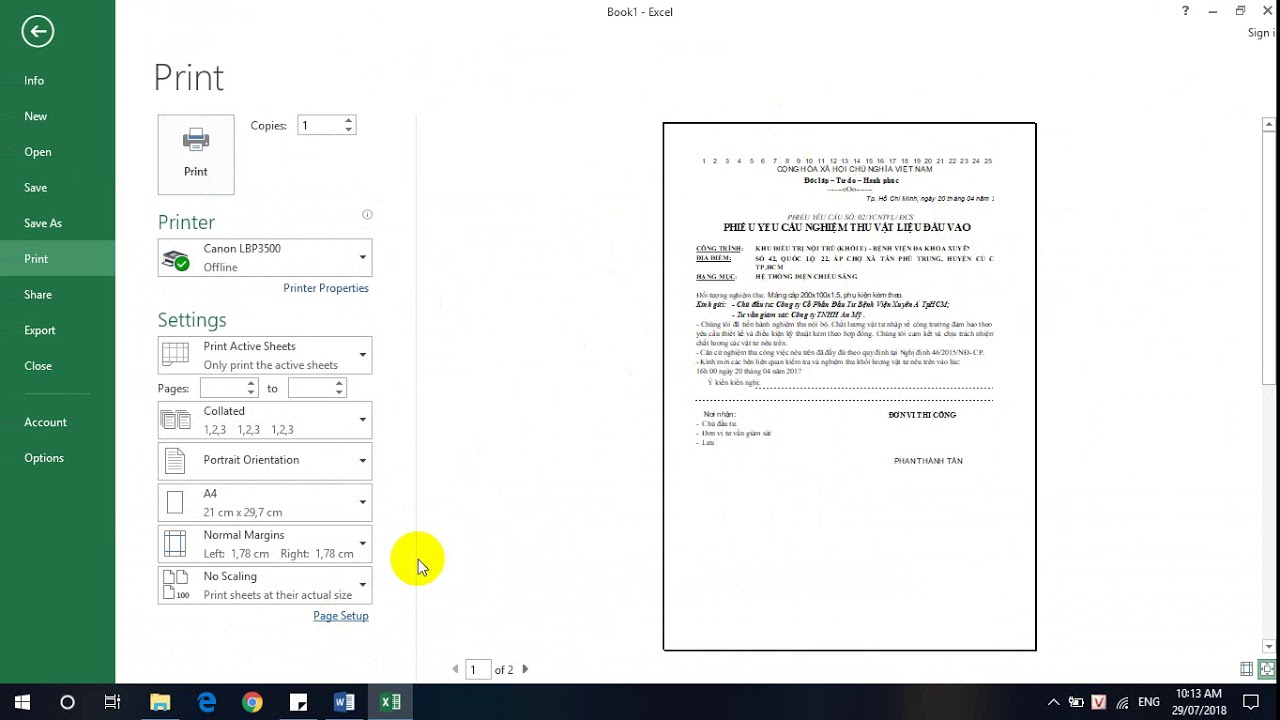Open Task View on taskbar
The image size is (1280, 720).
(x=112, y=702)
